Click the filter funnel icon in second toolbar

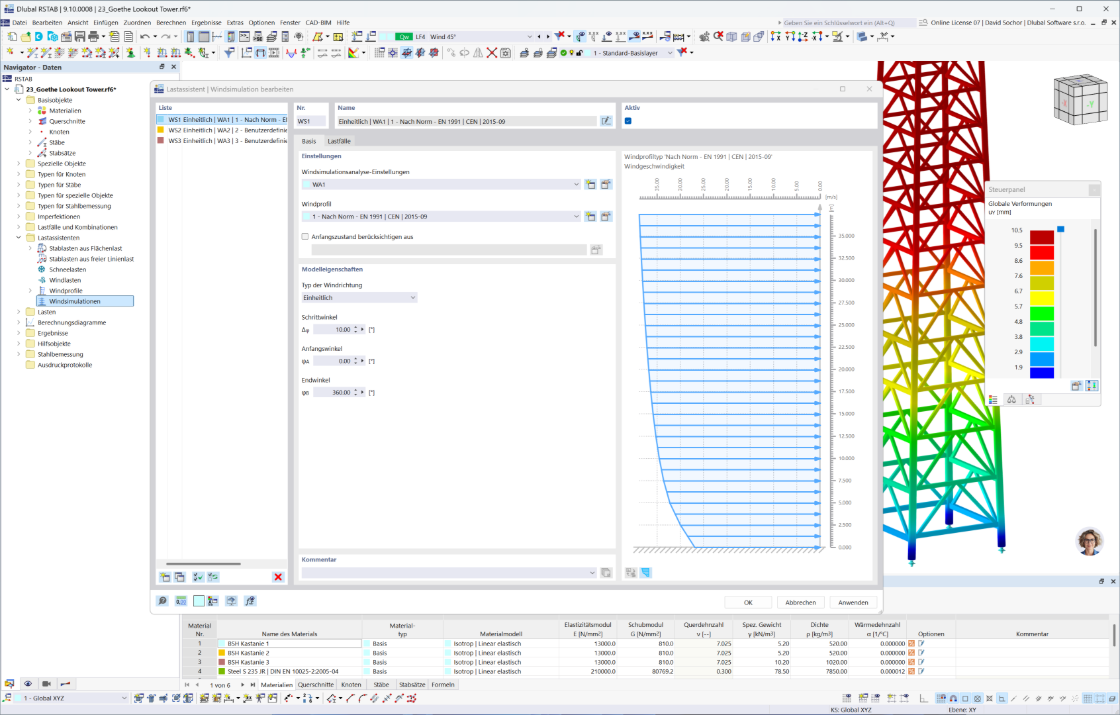tap(229, 53)
